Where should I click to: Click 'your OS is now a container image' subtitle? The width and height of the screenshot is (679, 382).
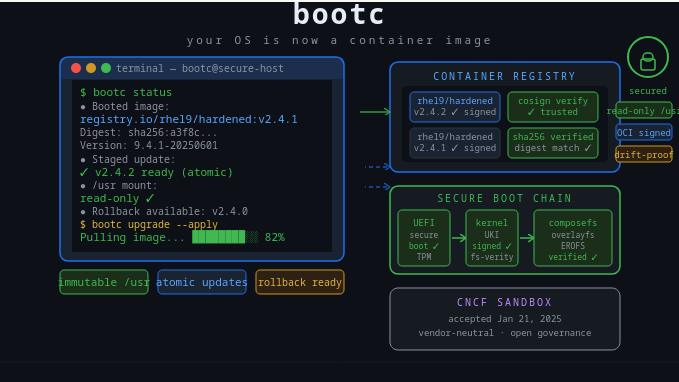pos(339,40)
